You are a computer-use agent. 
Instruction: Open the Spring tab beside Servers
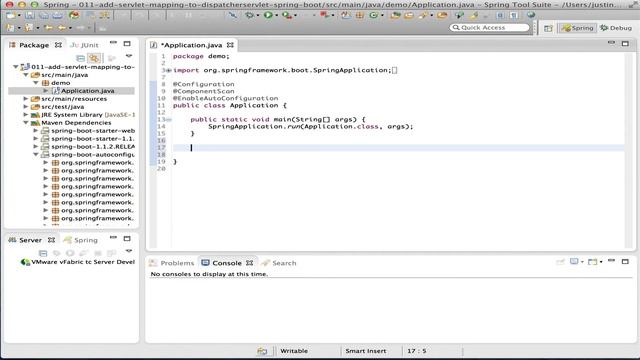coord(81,240)
